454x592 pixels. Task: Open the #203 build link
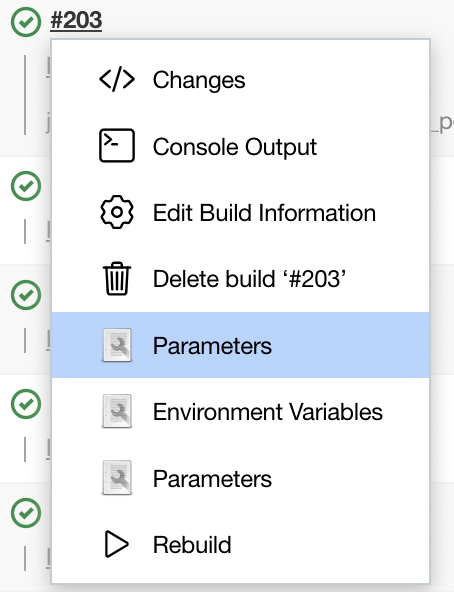point(76,20)
